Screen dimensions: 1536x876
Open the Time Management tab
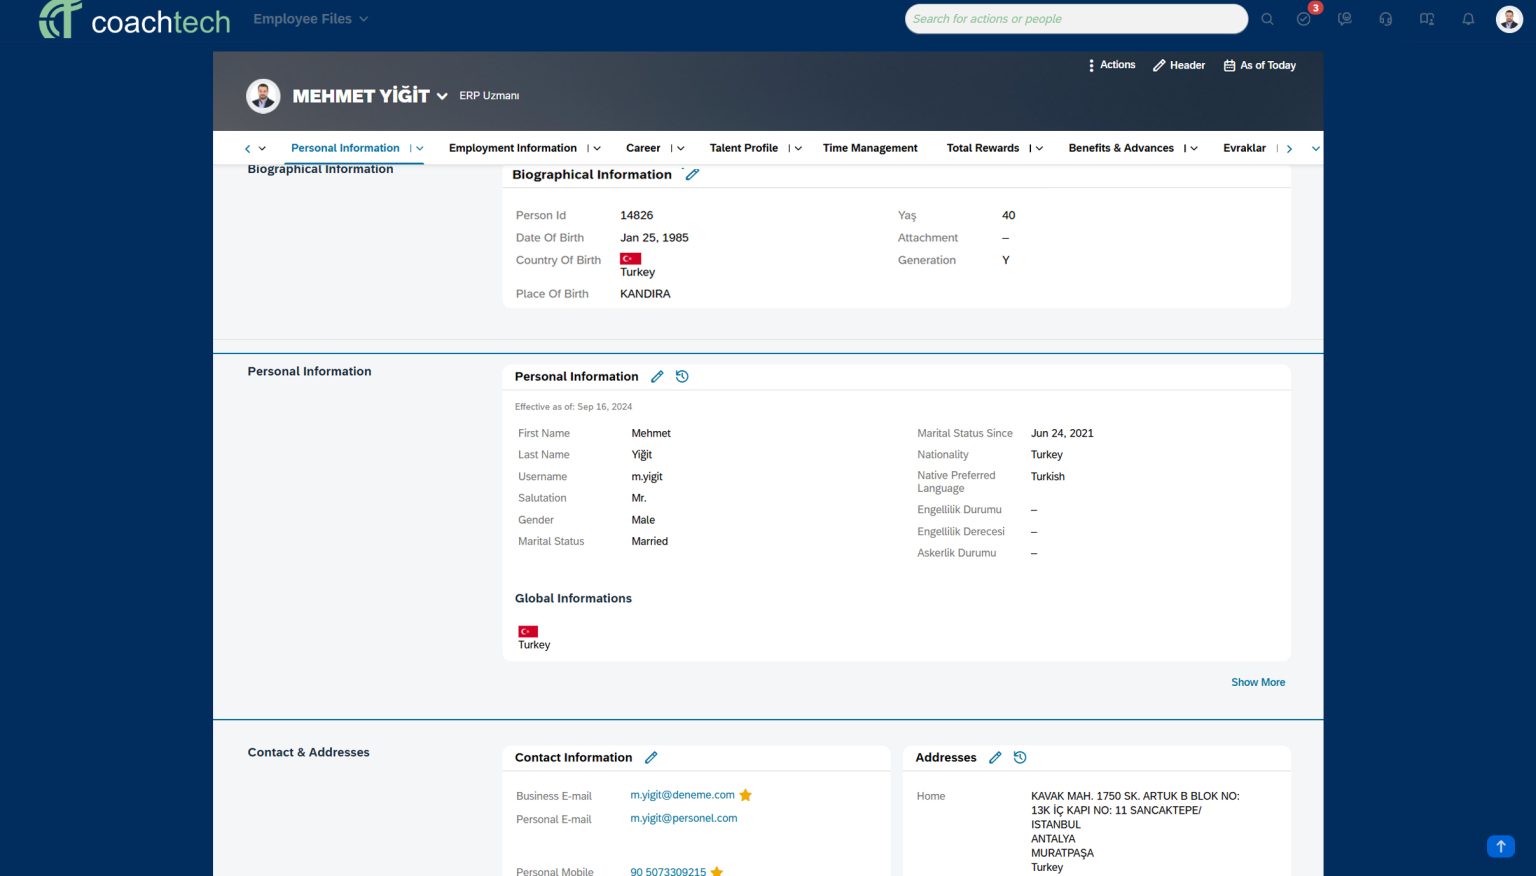click(869, 148)
